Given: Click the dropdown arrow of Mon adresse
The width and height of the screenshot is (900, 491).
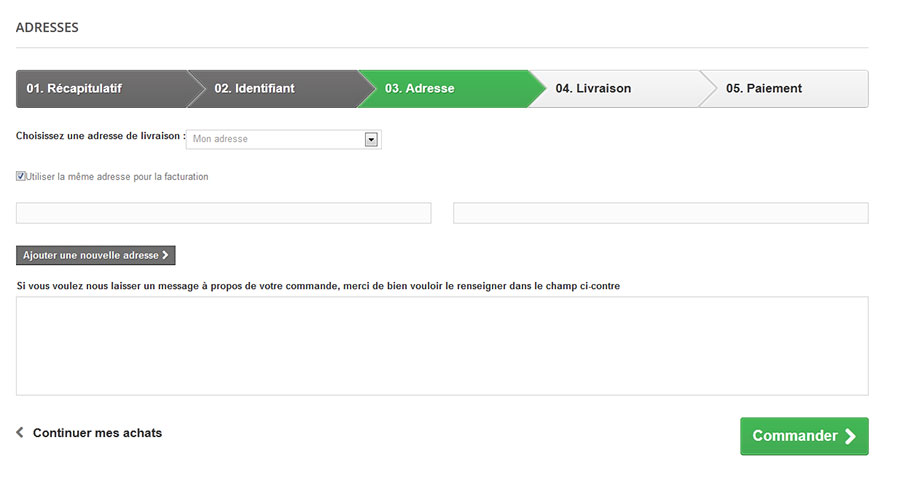Looking at the screenshot, I should click(371, 139).
